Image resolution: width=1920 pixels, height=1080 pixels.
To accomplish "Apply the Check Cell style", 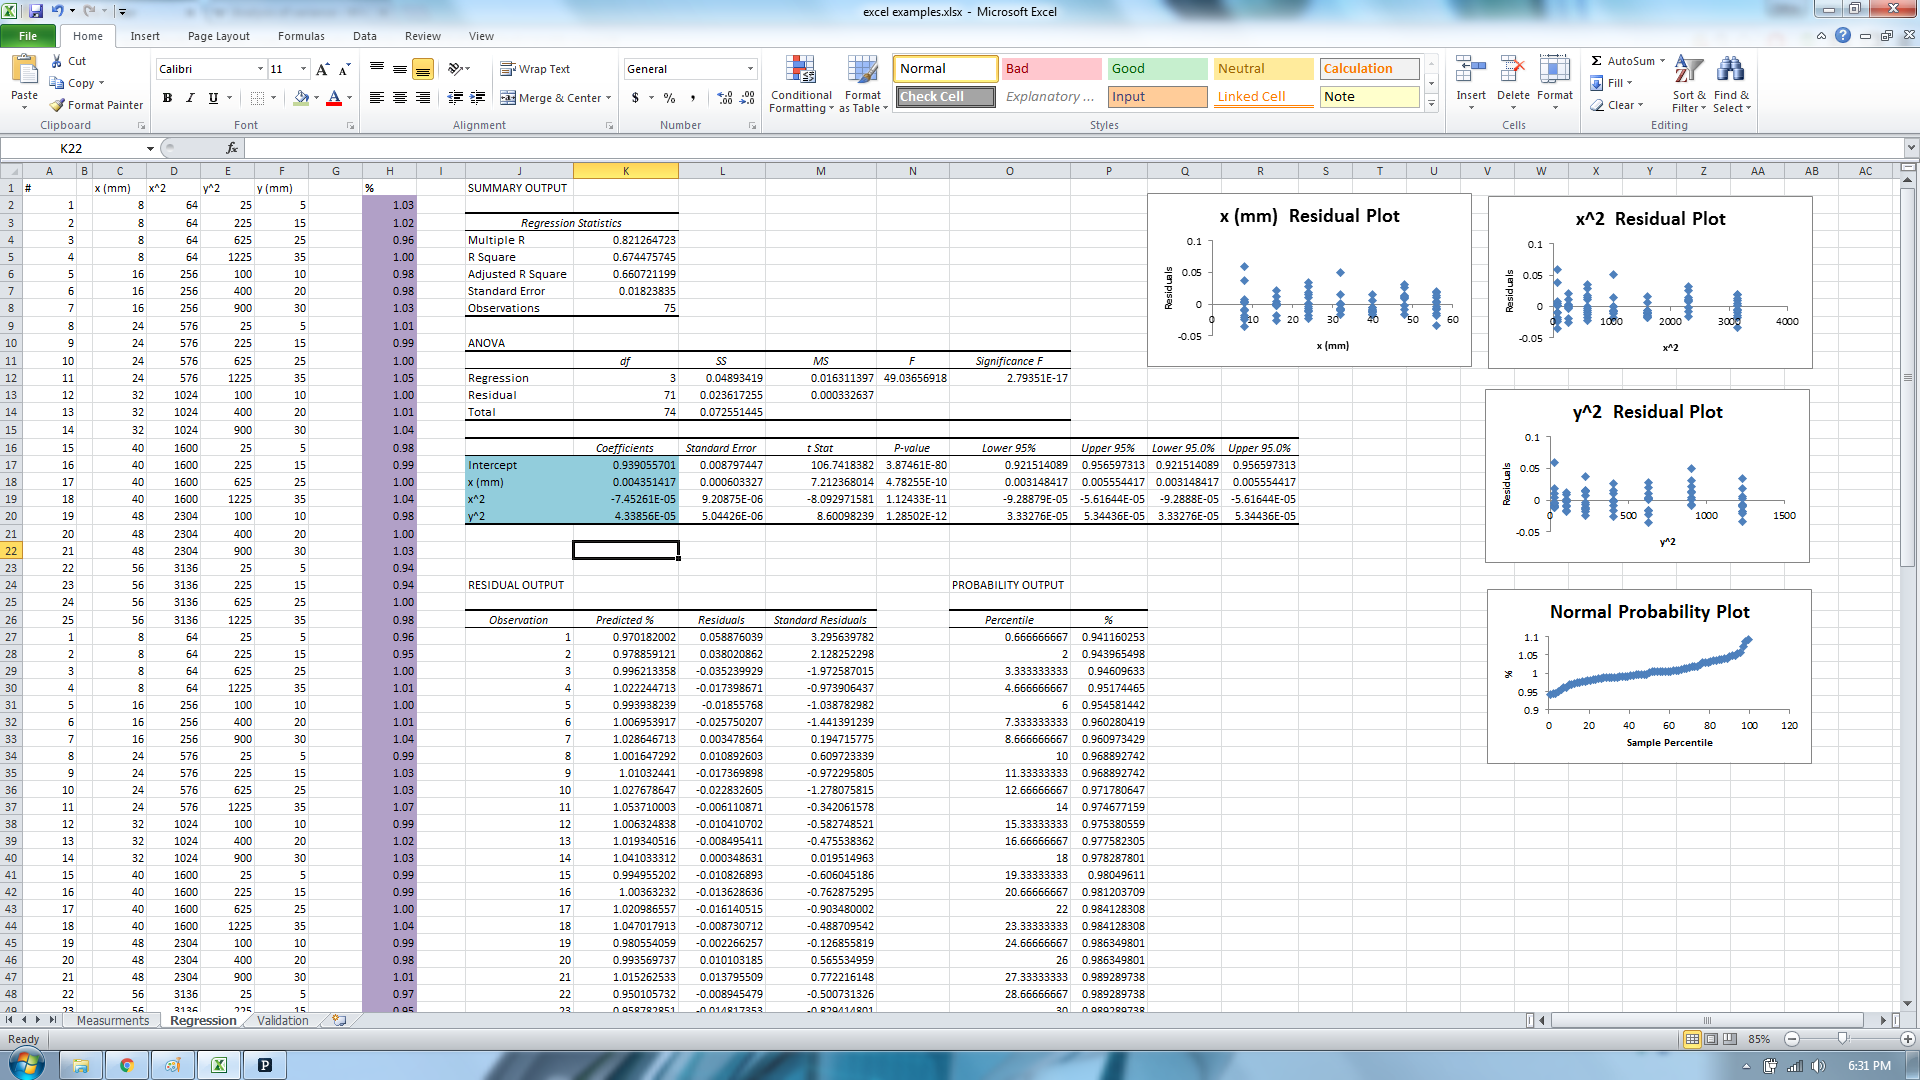I will 945,97.
